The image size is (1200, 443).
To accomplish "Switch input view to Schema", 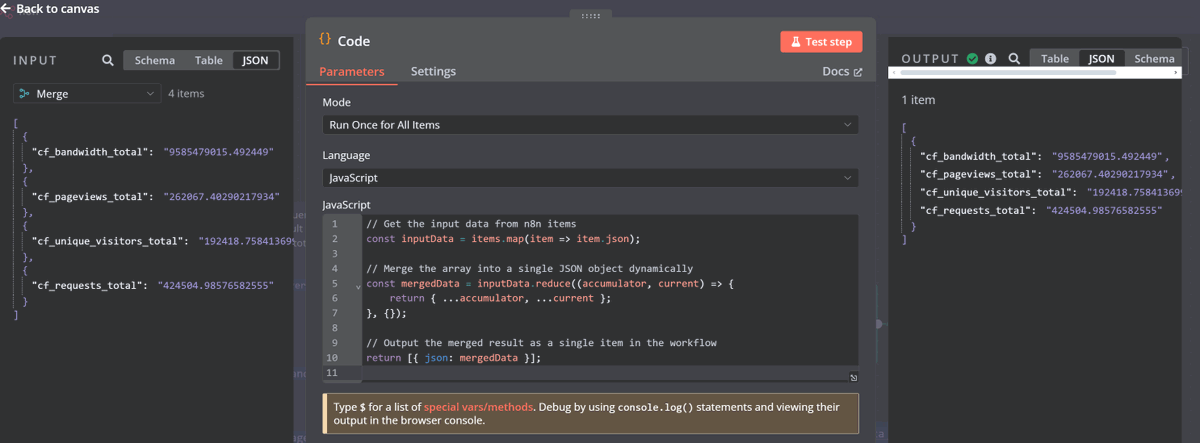I will (154, 60).
